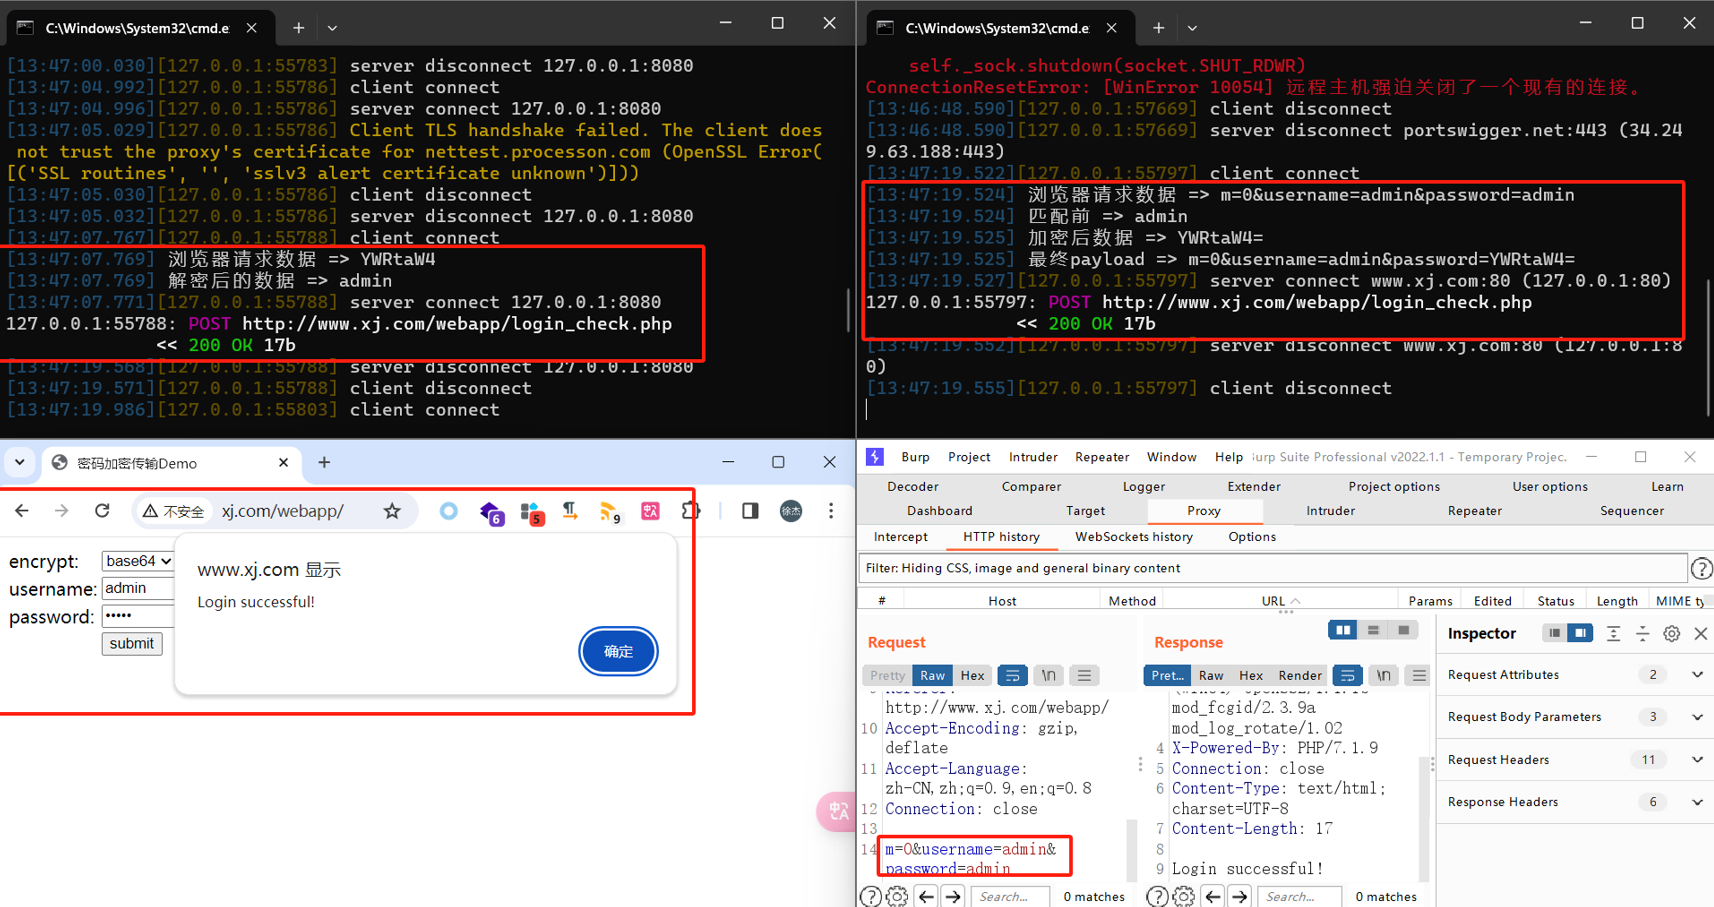Open Response pane hamburger menu
This screenshot has height=907, width=1714.
(x=1418, y=675)
